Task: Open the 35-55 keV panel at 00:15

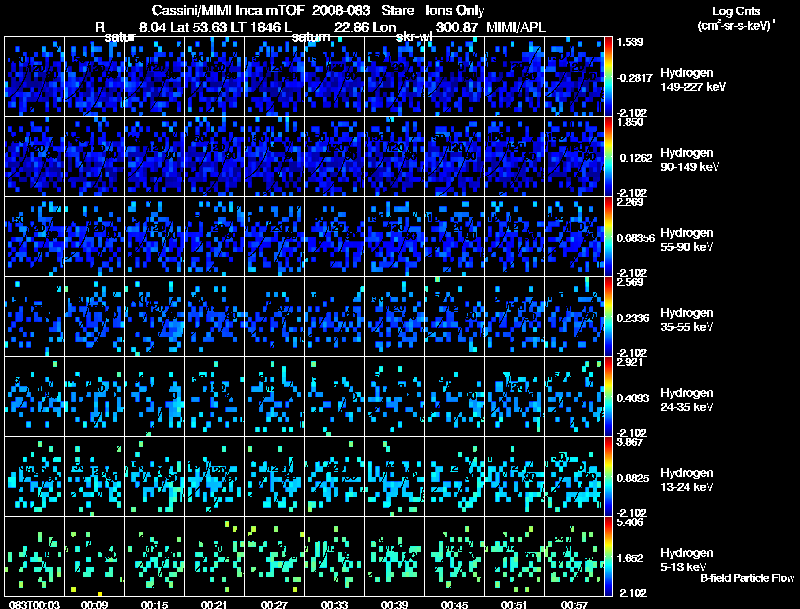Action: point(154,317)
